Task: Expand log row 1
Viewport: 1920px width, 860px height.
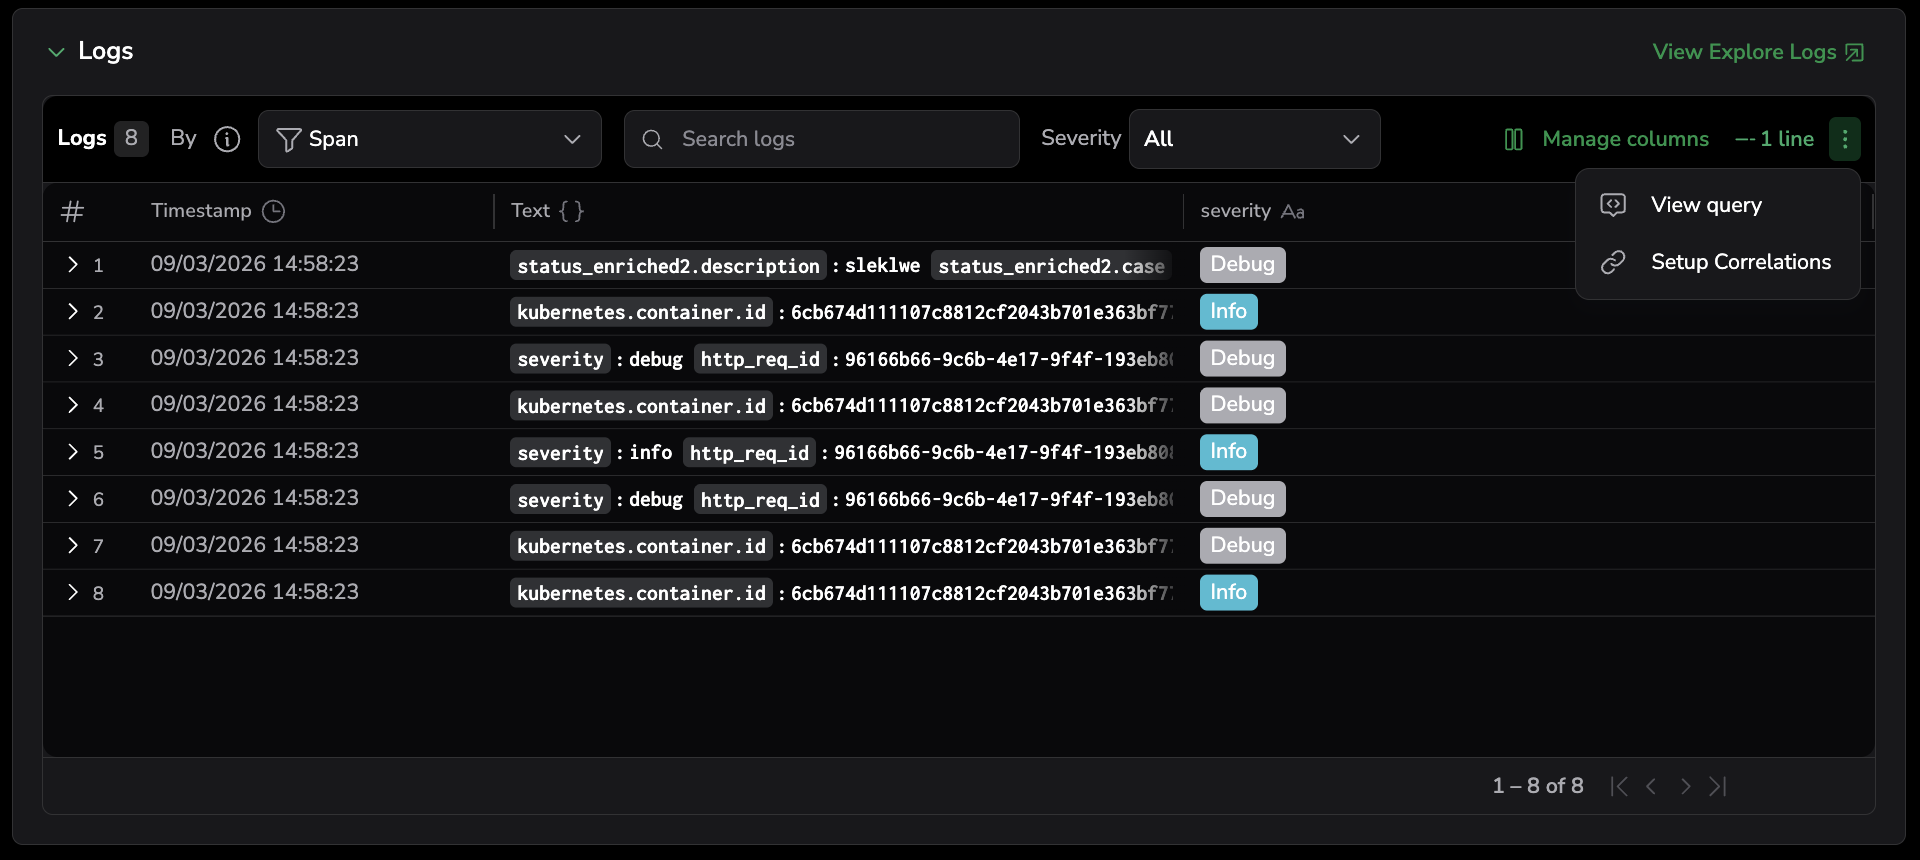Action: [x=72, y=264]
